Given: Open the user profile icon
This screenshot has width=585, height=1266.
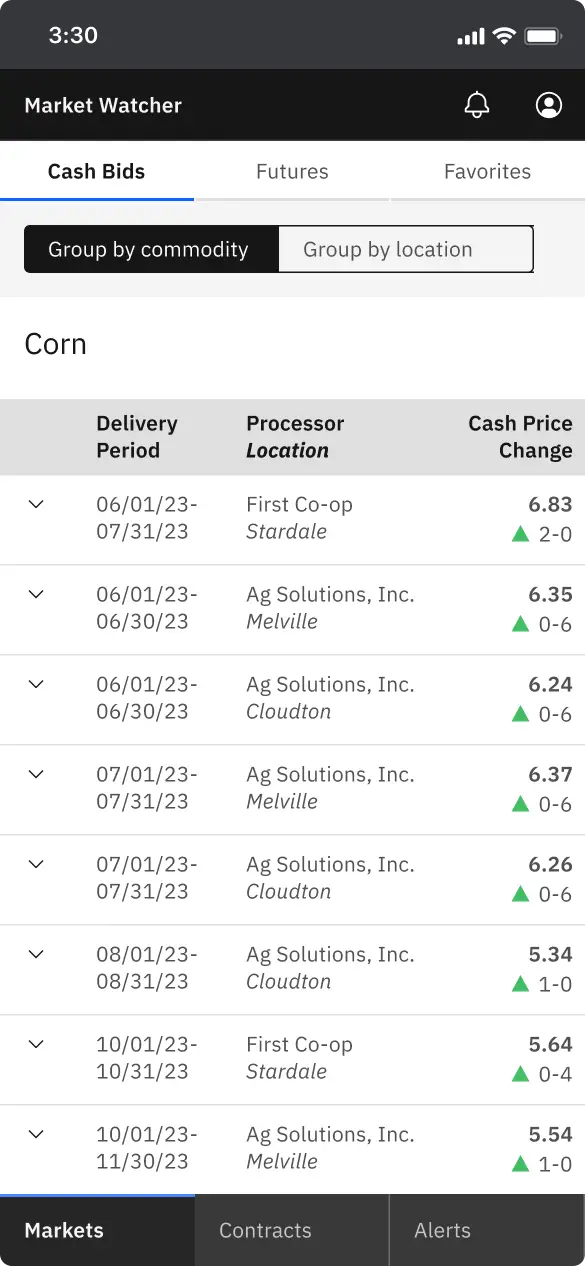Looking at the screenshot, I should pos(549,105).
